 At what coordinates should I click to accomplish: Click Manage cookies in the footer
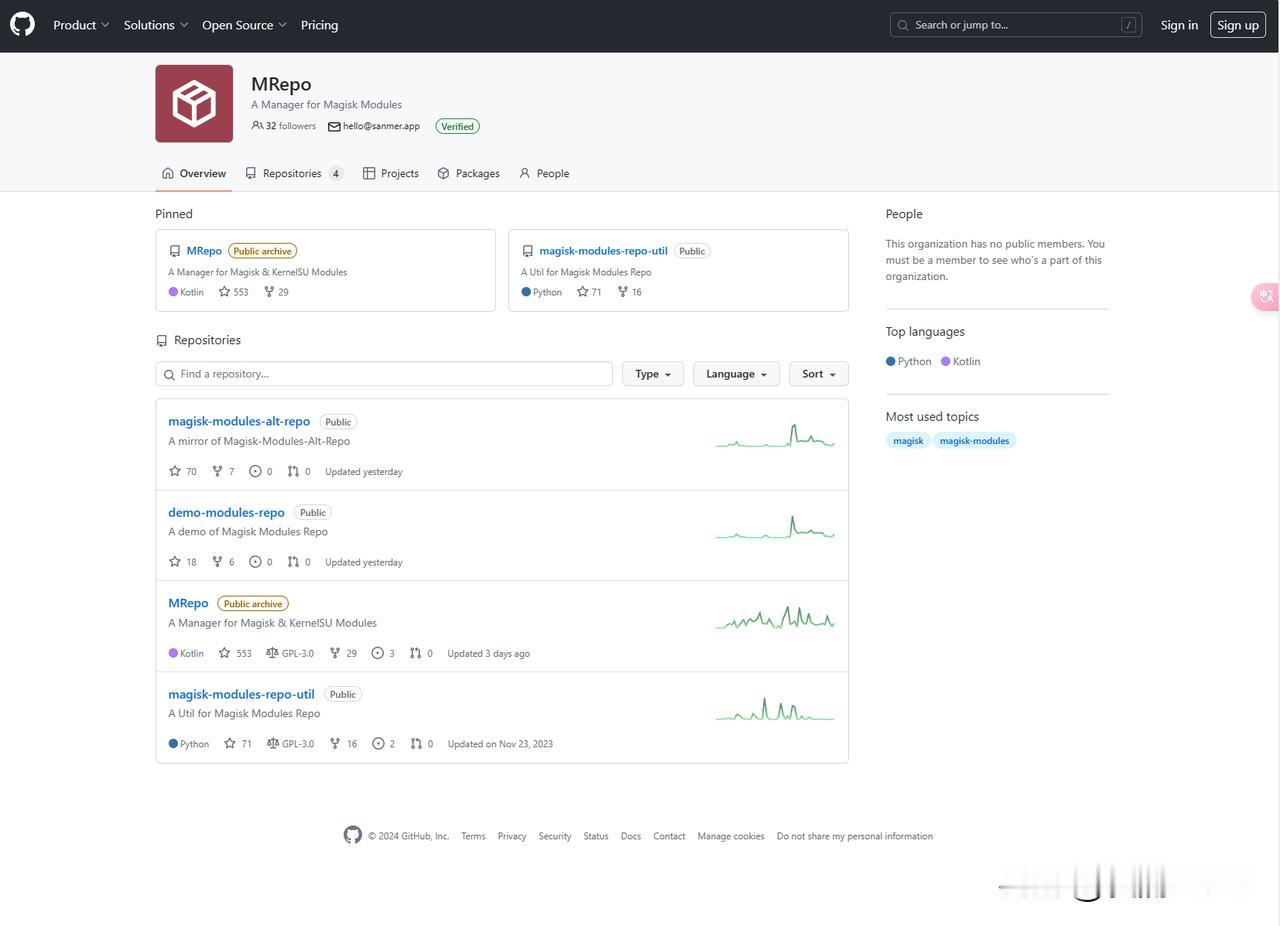(x=731, y=836)
